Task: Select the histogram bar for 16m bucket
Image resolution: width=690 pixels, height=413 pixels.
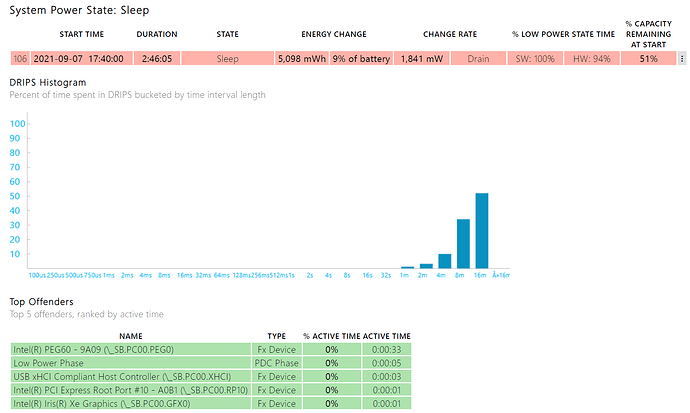Action: 482,230
